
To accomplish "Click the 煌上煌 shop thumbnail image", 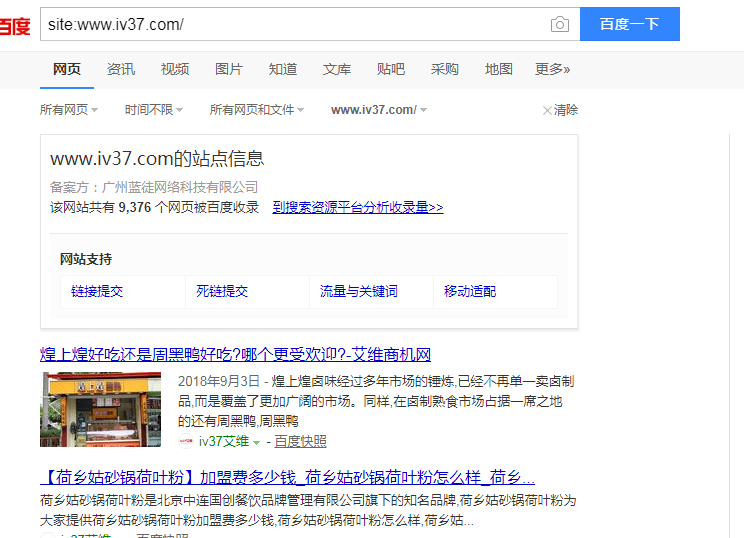I will [101, 409].
